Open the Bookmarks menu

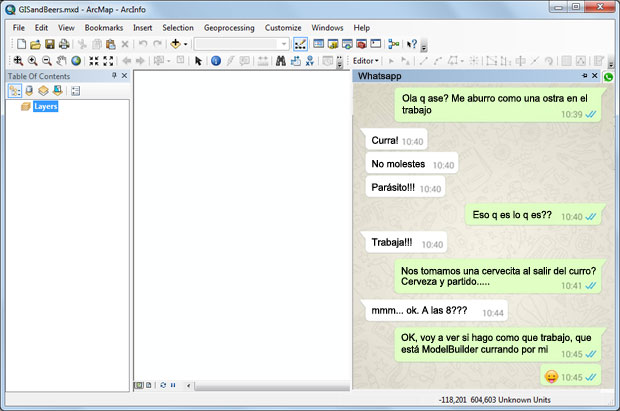click(x=104, y=28)
